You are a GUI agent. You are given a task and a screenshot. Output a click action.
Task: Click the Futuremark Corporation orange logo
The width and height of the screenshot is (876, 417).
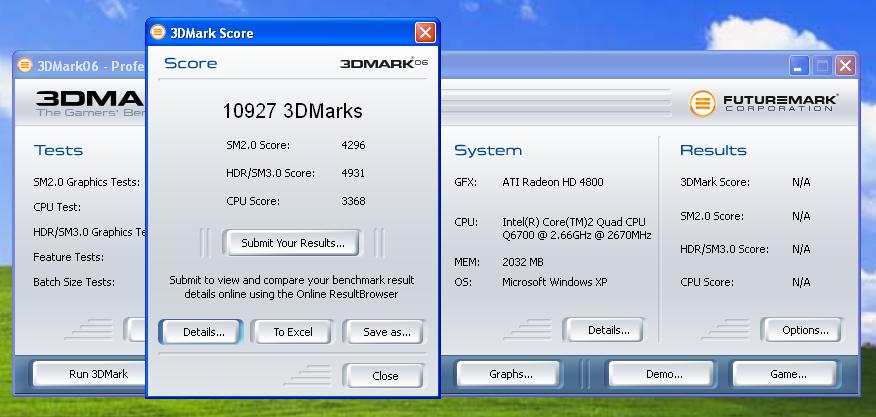click(702, 103)
